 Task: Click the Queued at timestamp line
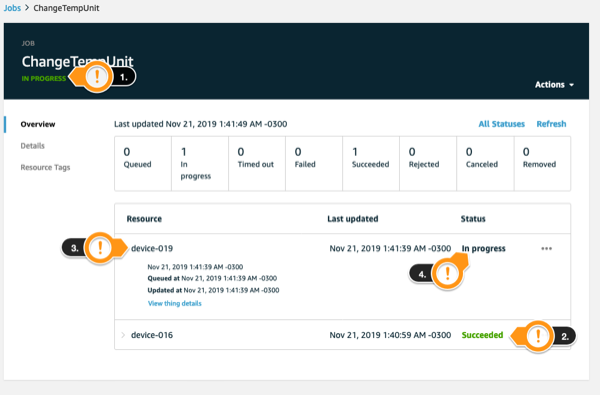(212, 278)
